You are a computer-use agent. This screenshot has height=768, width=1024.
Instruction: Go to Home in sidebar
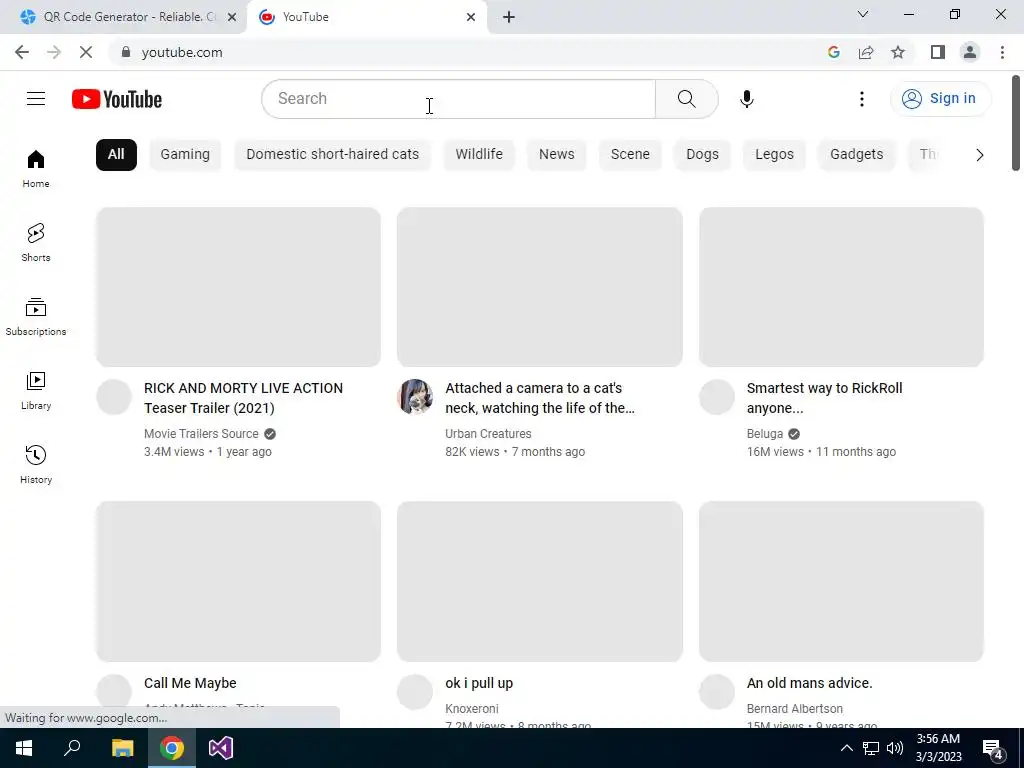(x=36, y=169)
